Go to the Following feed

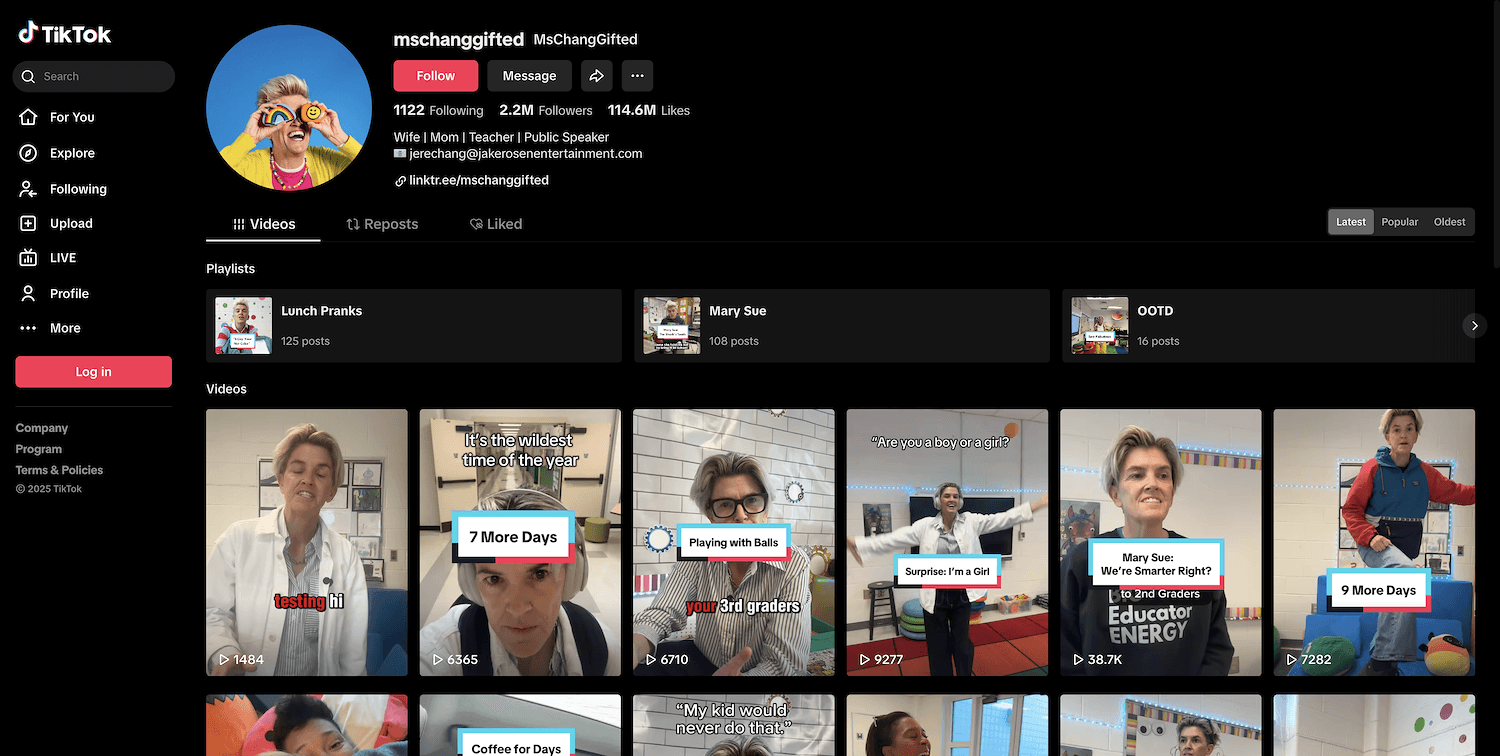pyautogui.click(x=77, y=189)
